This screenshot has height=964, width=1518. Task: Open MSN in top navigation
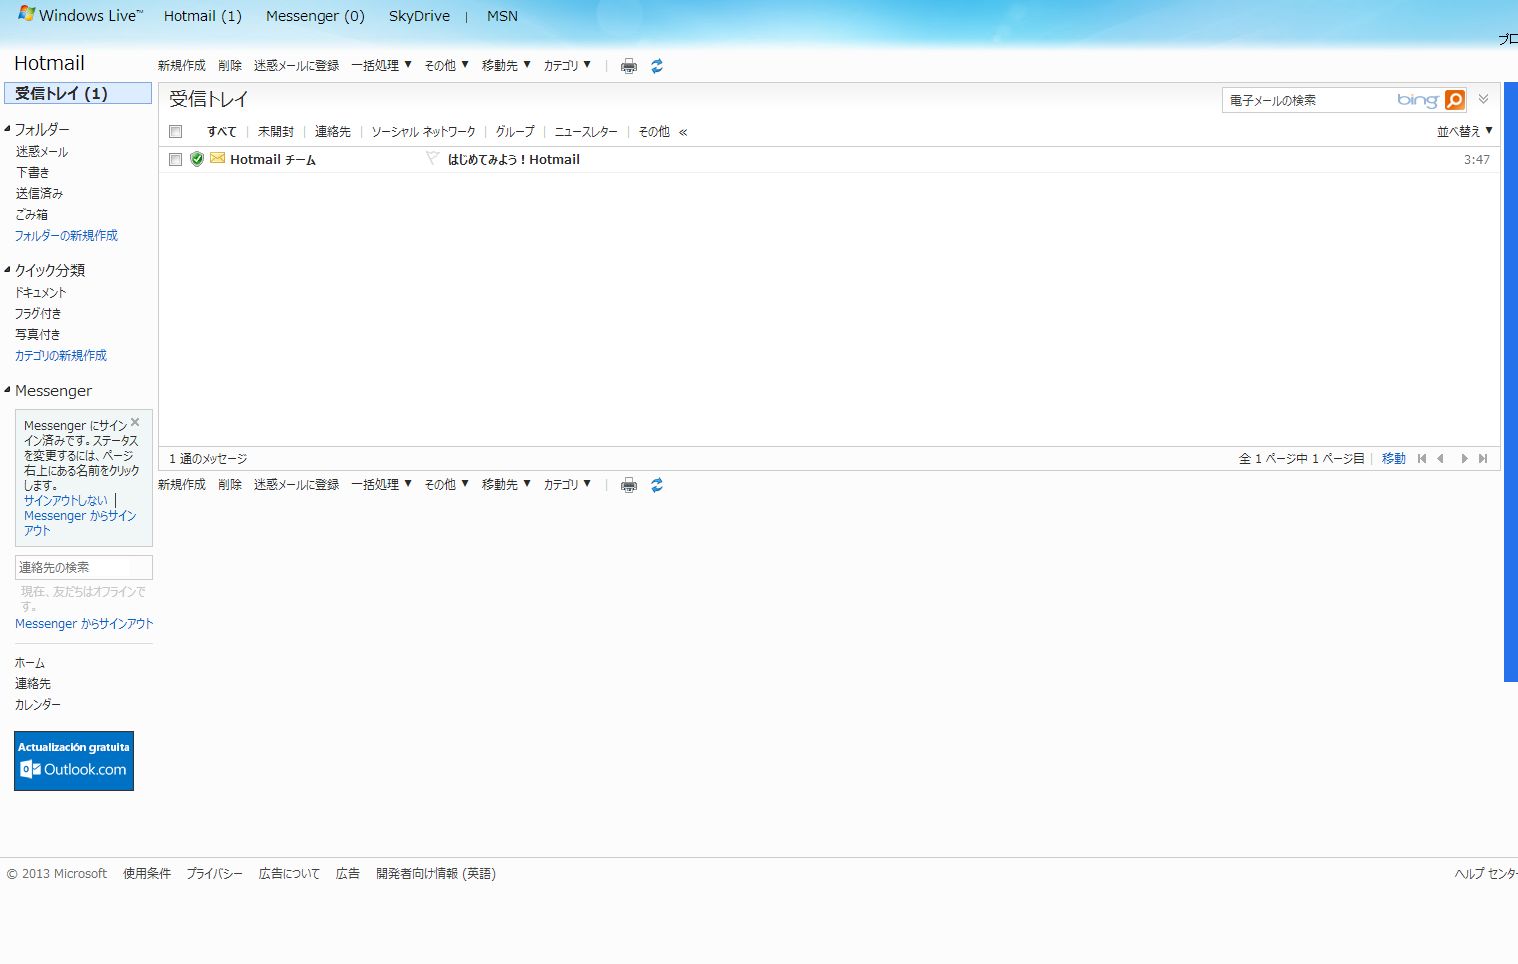502,16
